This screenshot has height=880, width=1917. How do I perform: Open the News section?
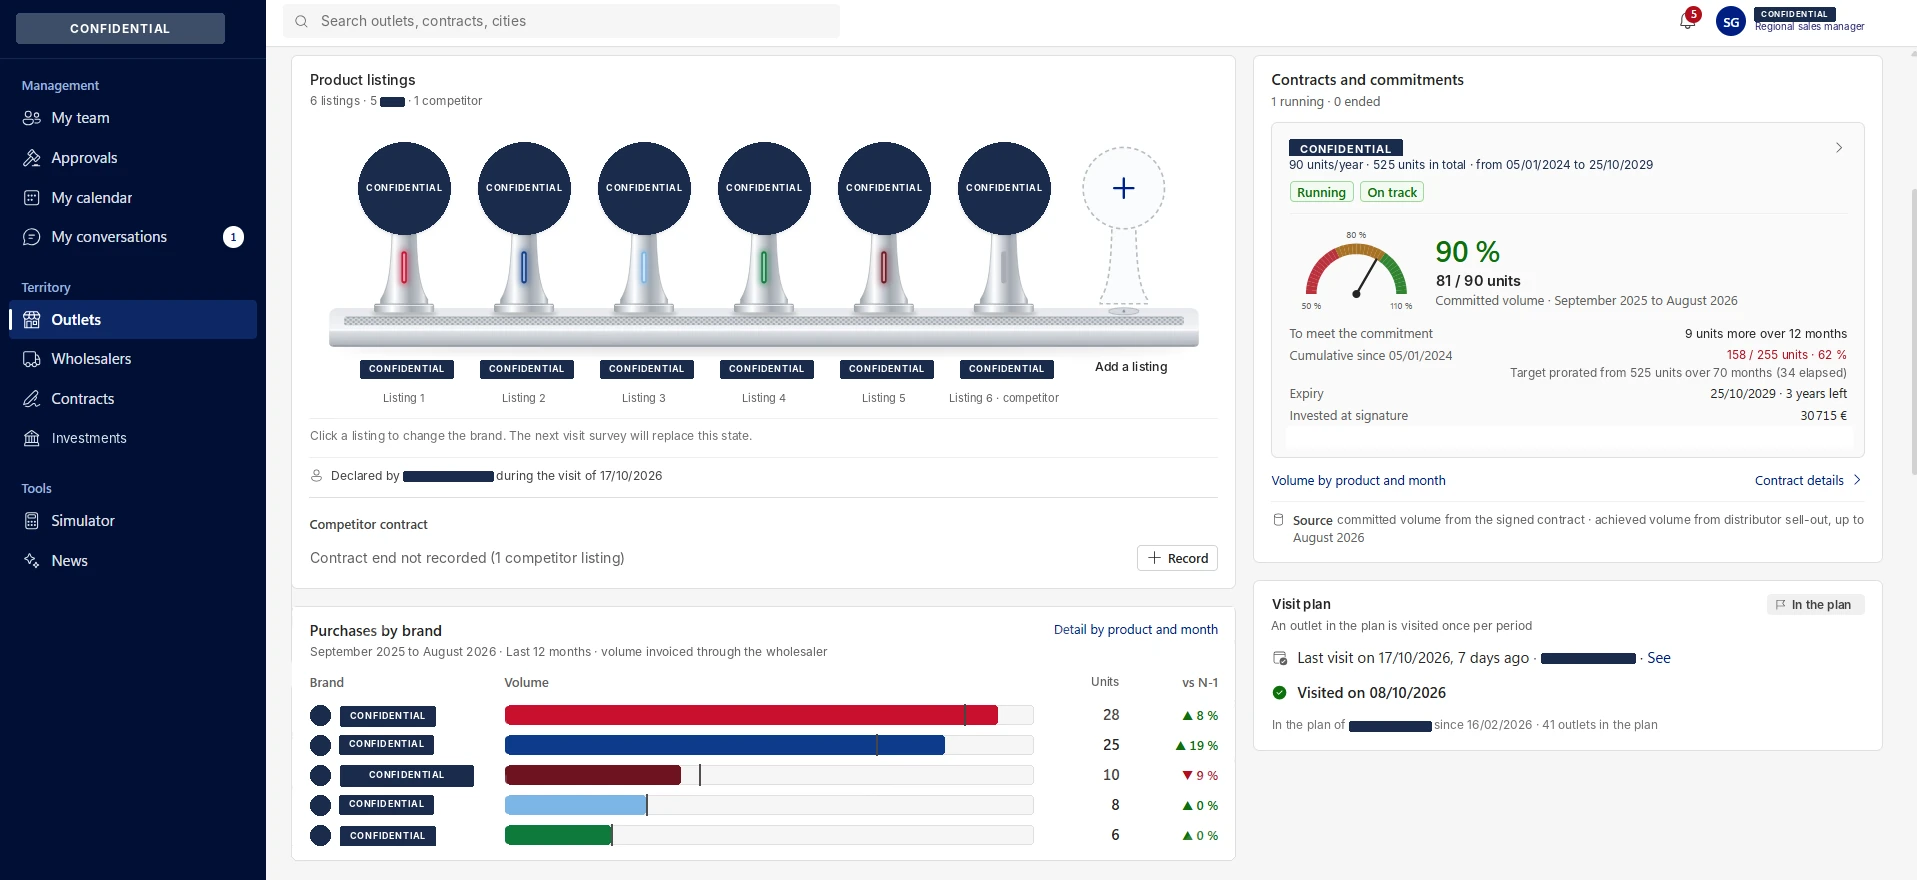pyautogui.click(x=133, y=561)
